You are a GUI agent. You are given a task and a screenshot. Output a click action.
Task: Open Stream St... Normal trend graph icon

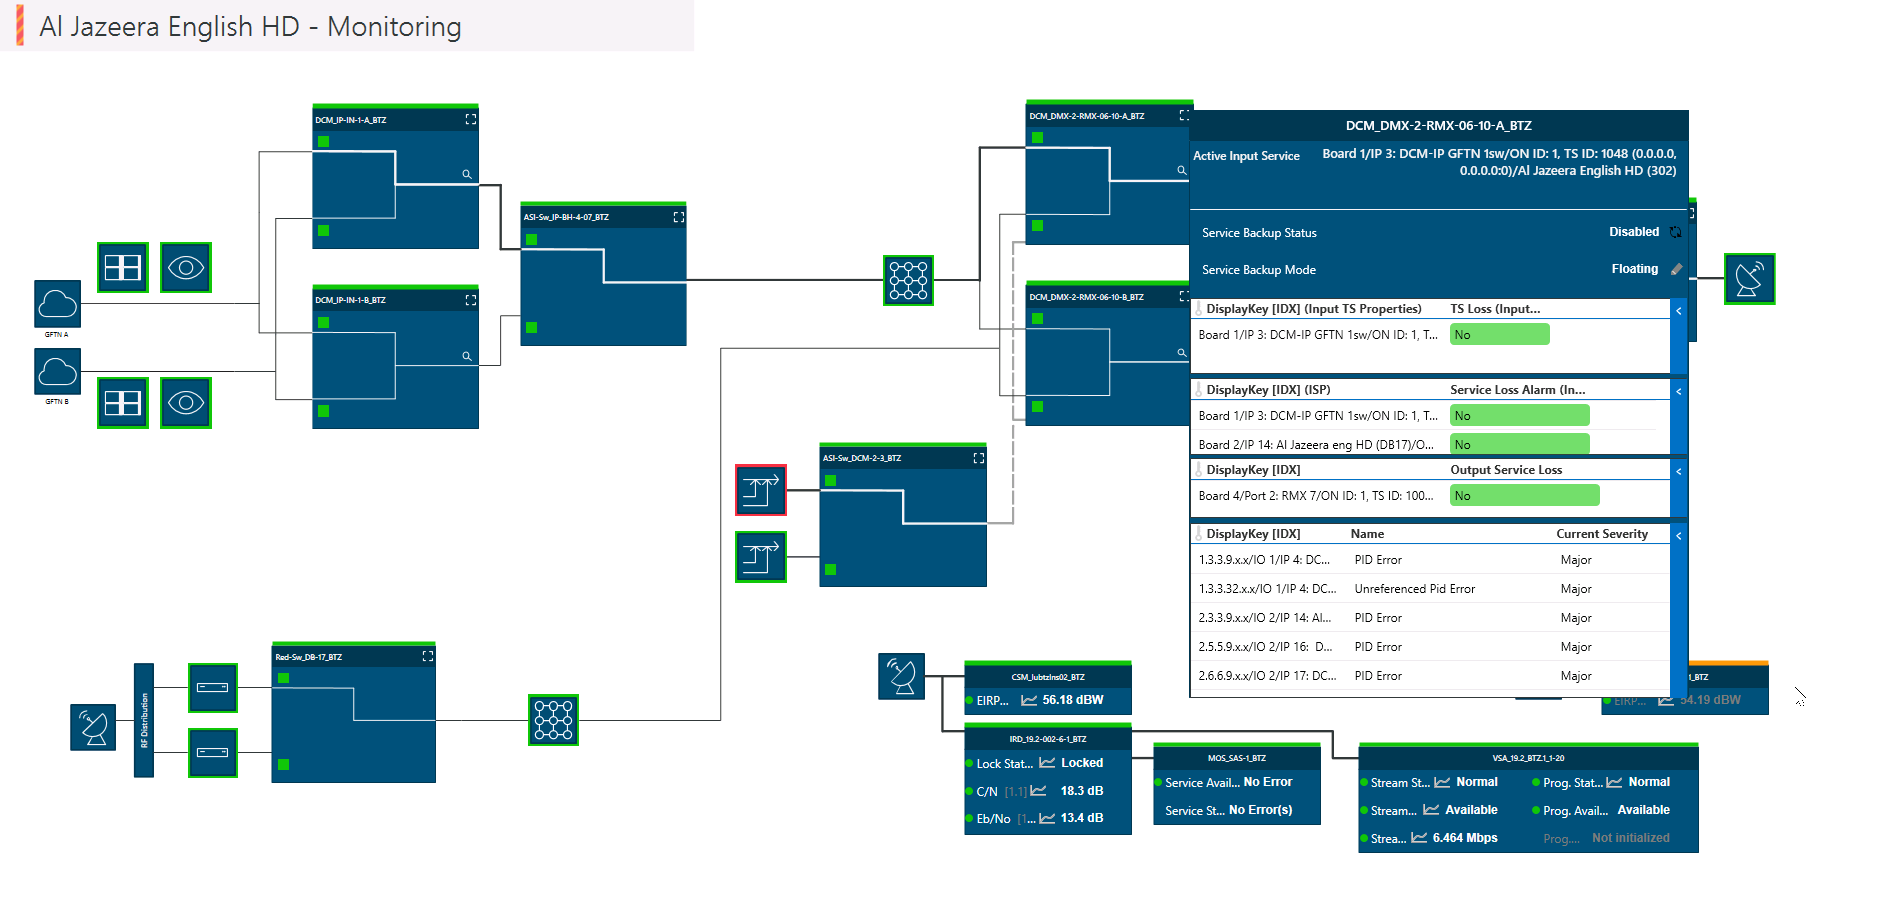coord(1442,782)
